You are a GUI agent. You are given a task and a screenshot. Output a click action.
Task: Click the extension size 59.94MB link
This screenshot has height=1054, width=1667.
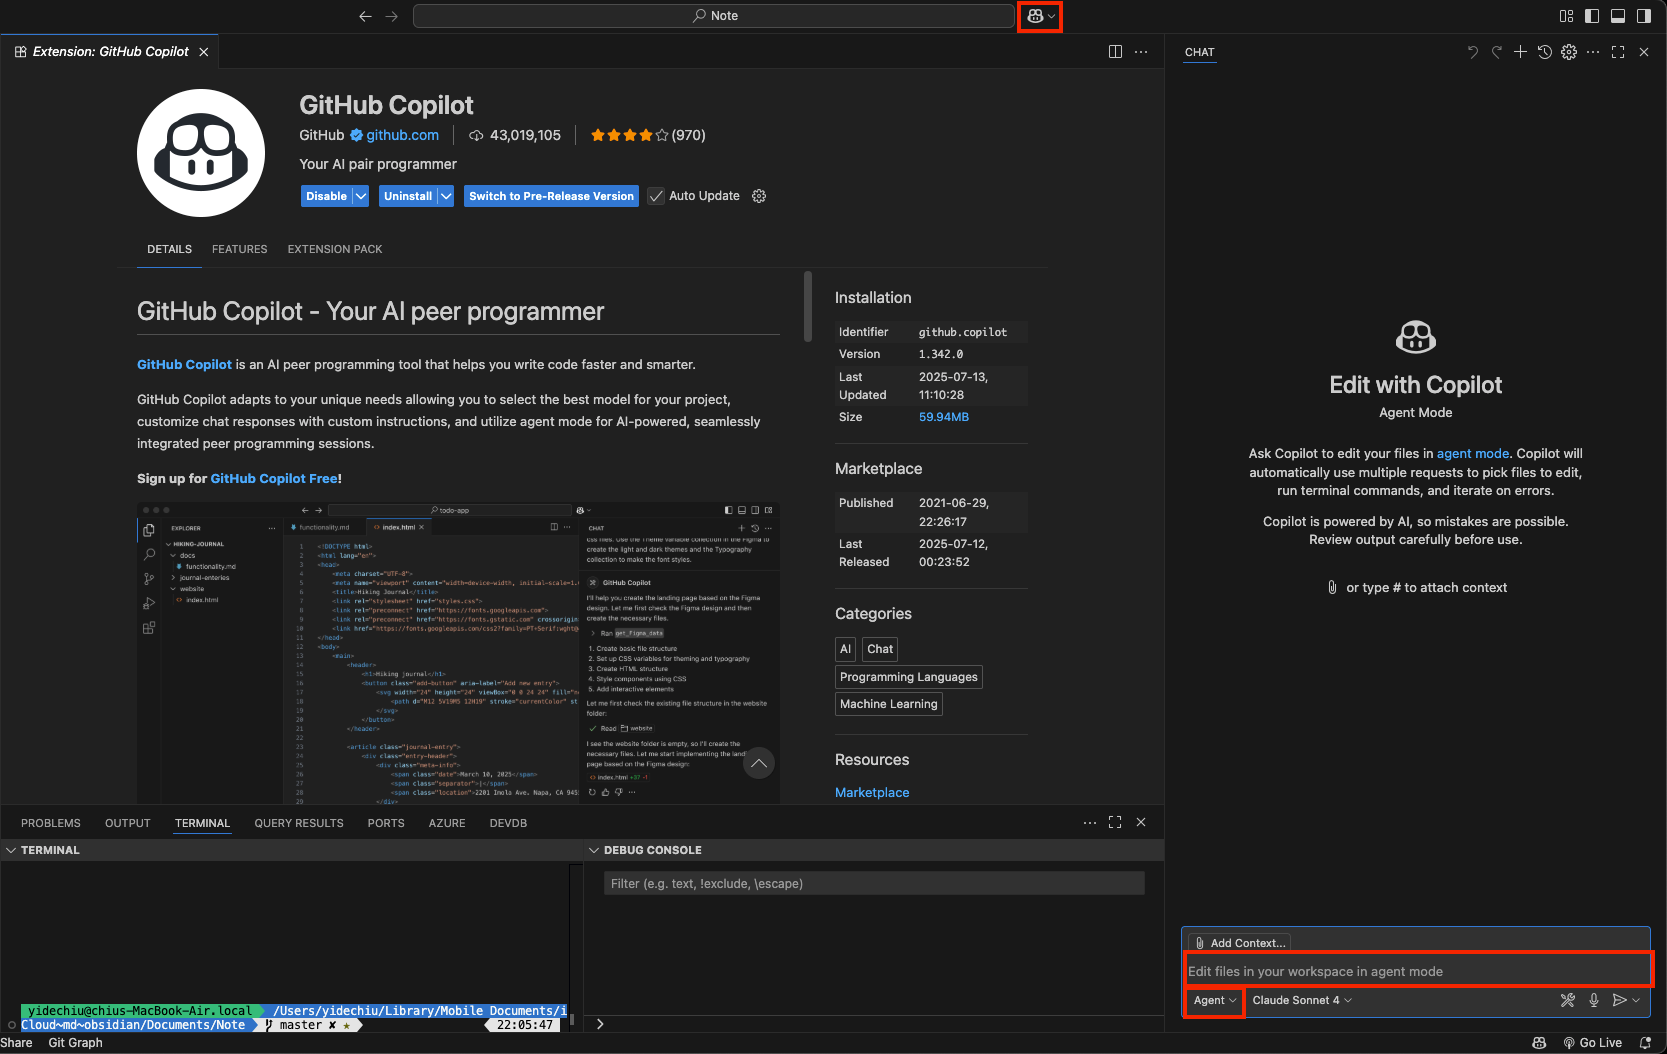[944, 417]
